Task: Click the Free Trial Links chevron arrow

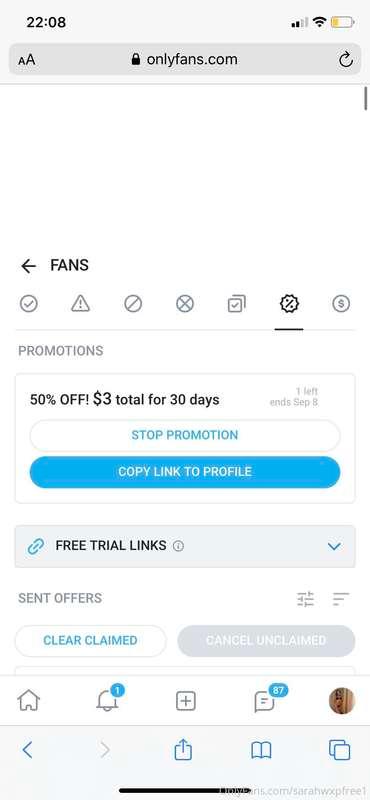Action: tap(334, 546)
